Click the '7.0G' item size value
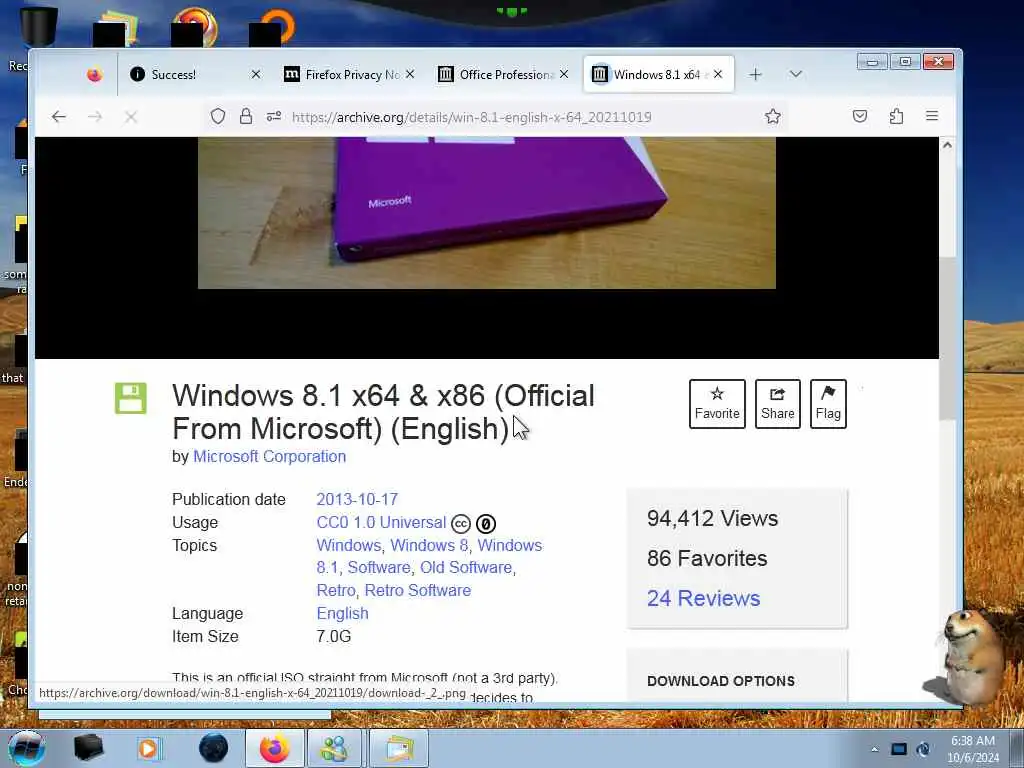 click(334, 636)
